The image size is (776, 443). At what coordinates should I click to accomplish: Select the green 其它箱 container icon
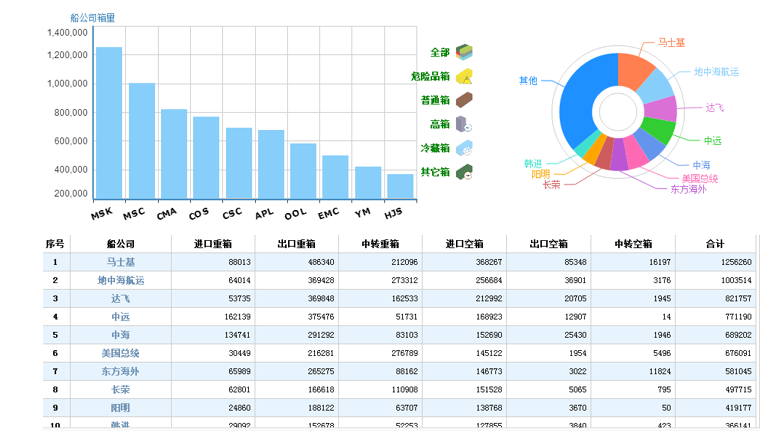coord(464,173)
